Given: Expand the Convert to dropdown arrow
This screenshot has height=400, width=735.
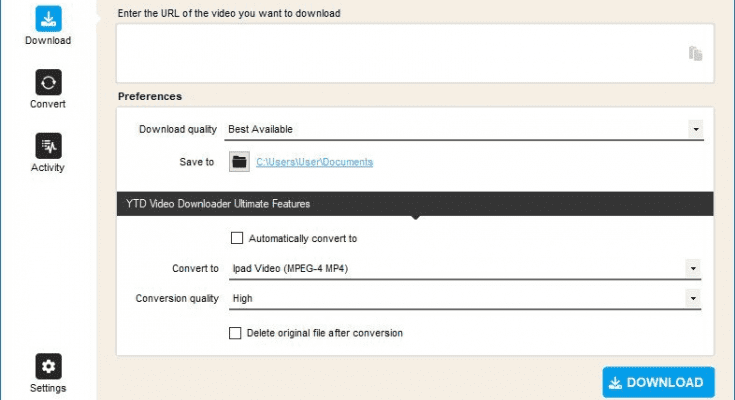Looking at the screenshot, I should (693, 269).
